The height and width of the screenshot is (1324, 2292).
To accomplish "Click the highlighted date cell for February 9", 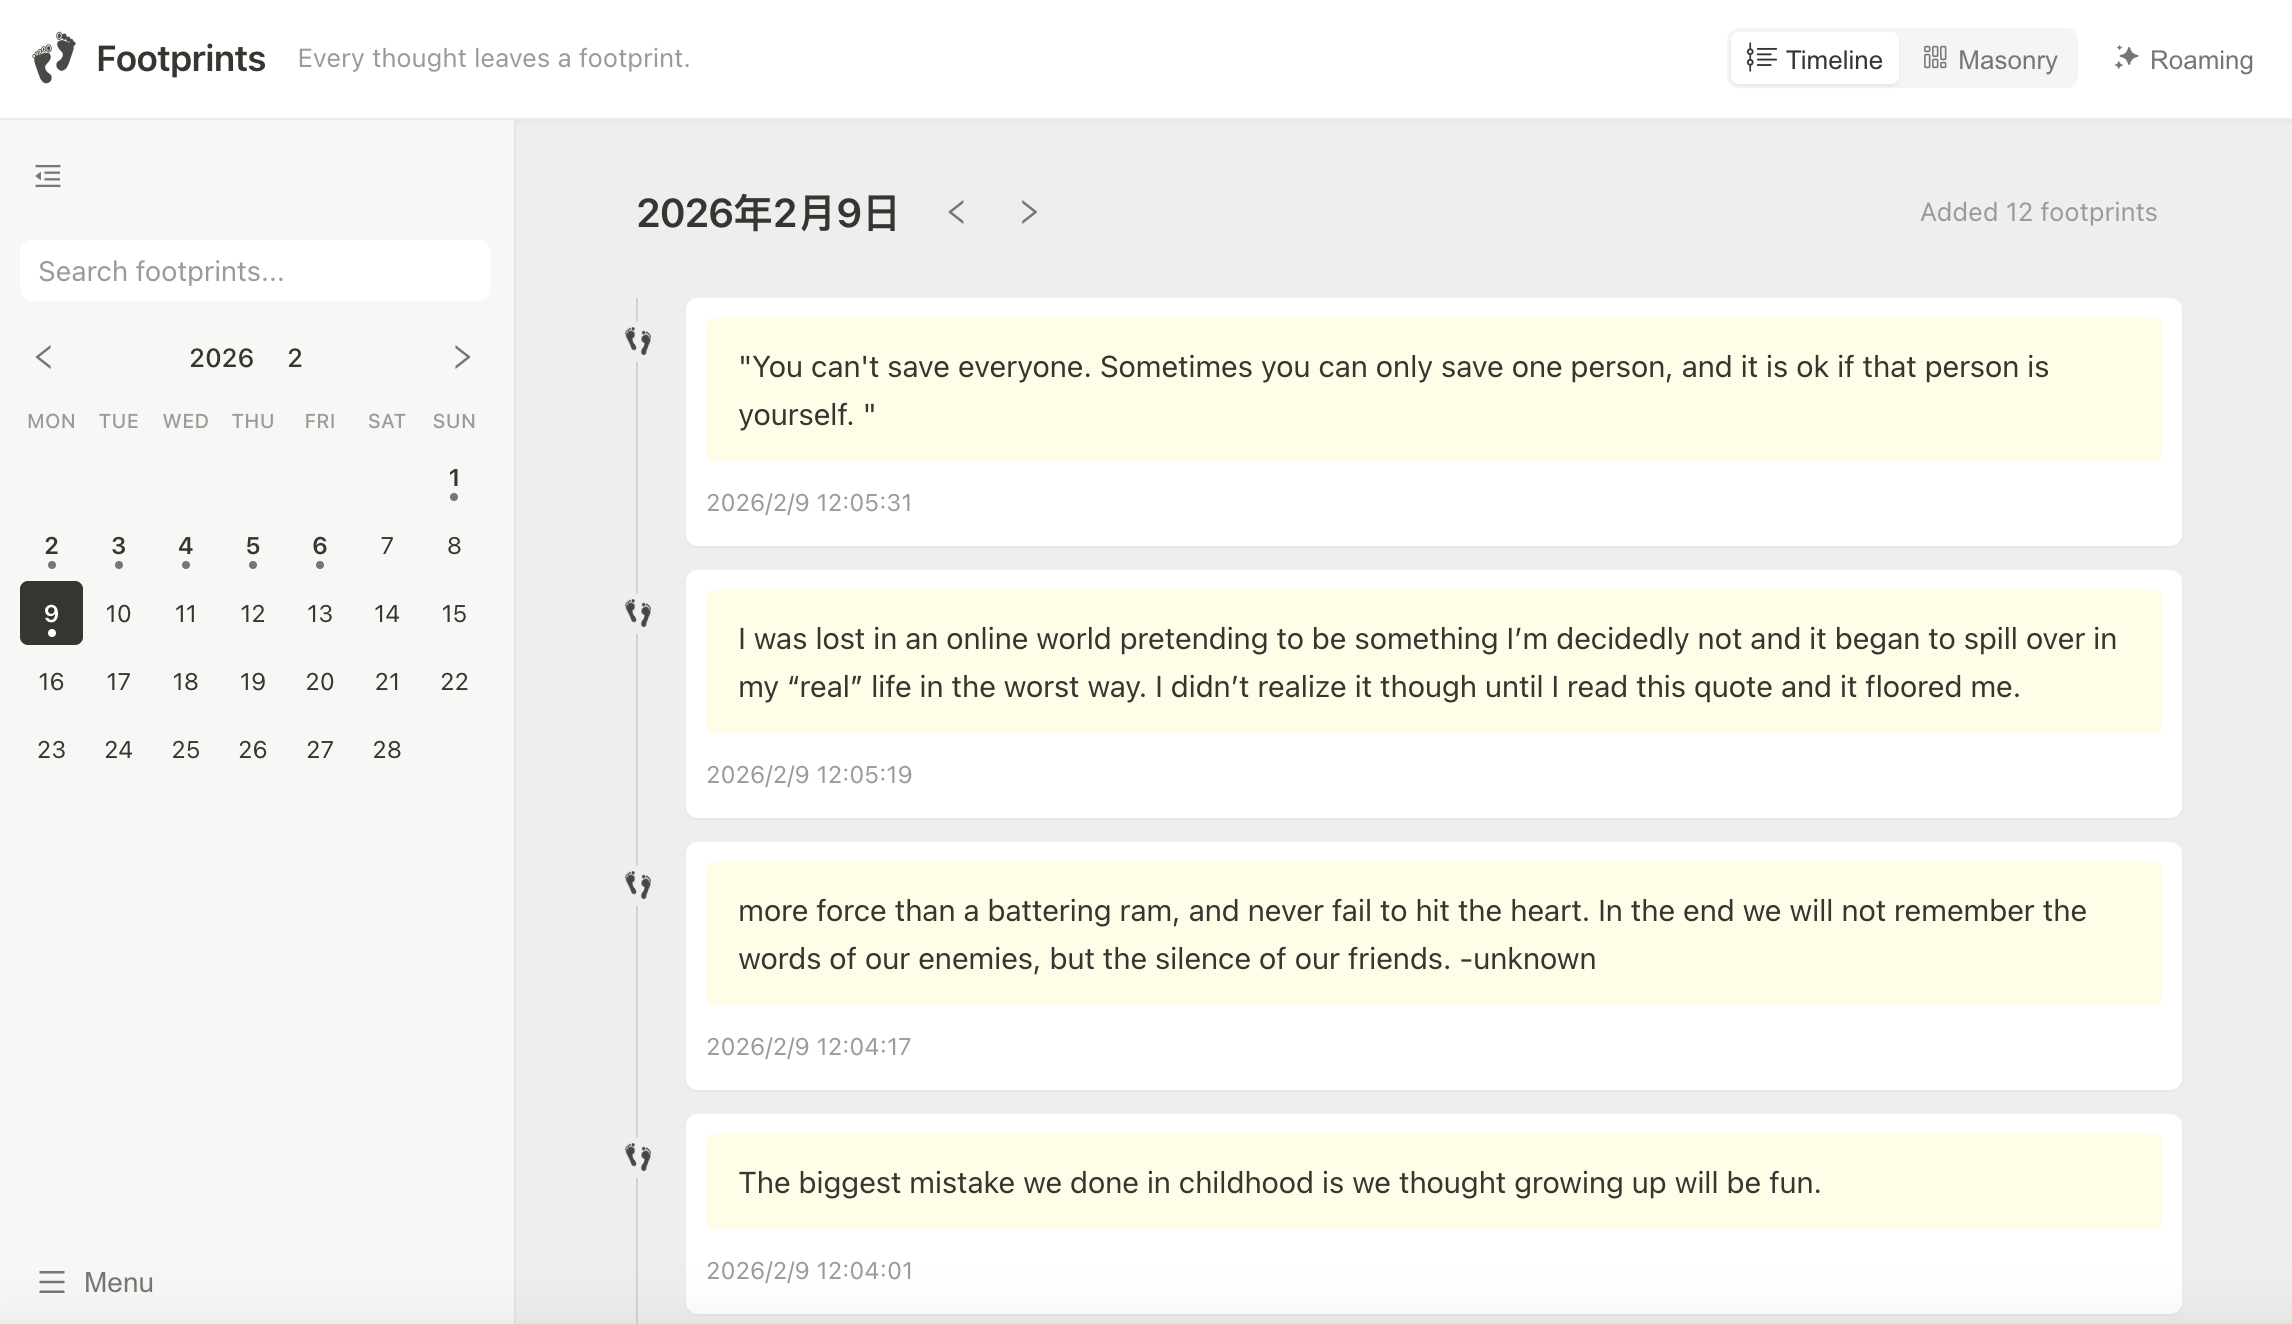I will pyautogui.click(x=51, y=613).
